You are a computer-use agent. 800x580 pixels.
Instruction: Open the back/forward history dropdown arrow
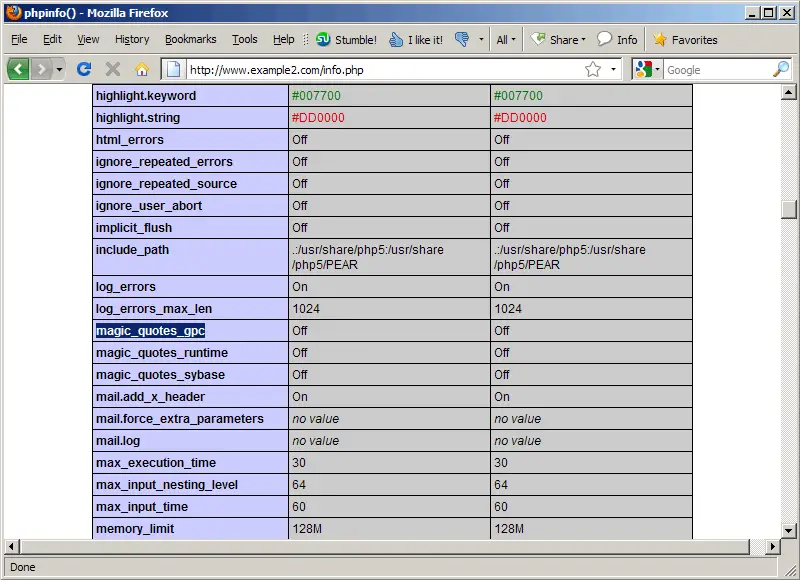[x=59, y=69]
